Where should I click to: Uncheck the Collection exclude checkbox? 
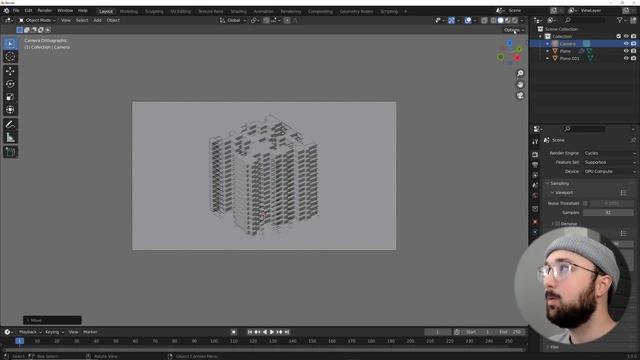619,36
